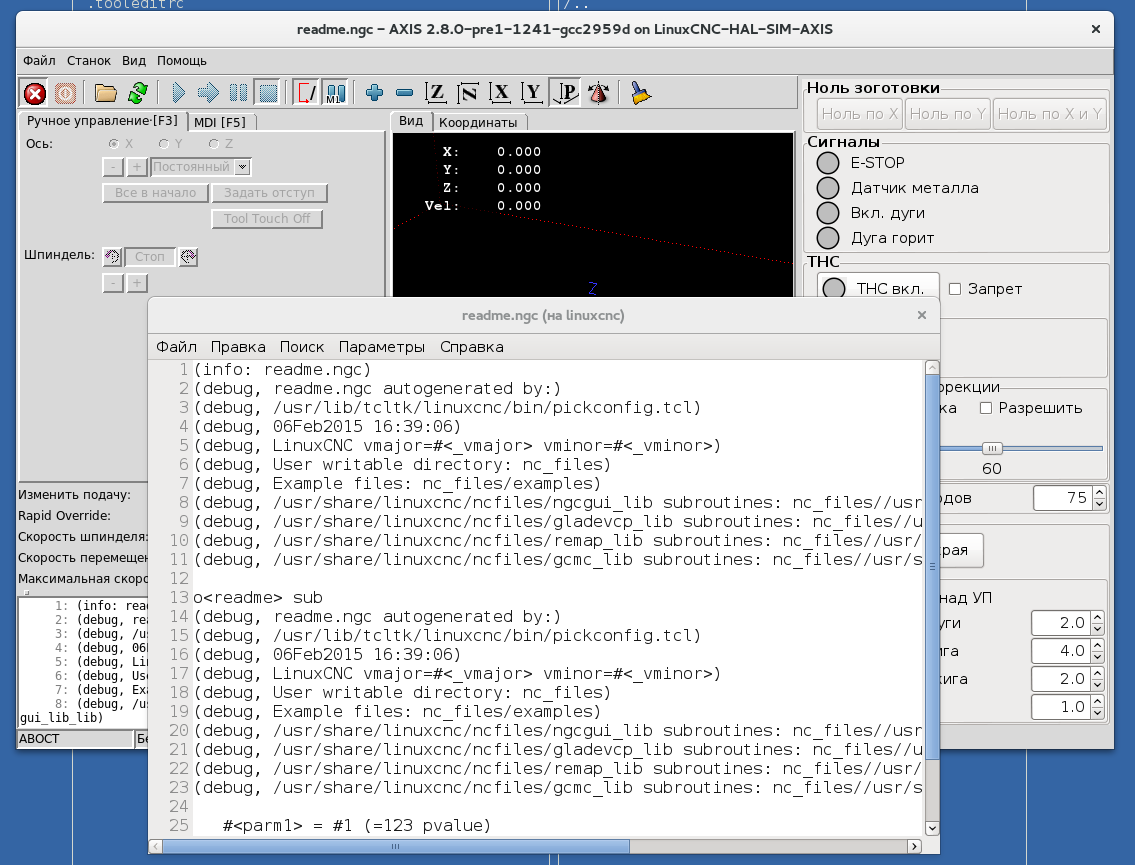This screenshot has width=1135, height=865.
Task: Check the Разрешить checkbox
Action: pyautogui.click(x=986, y=408)
